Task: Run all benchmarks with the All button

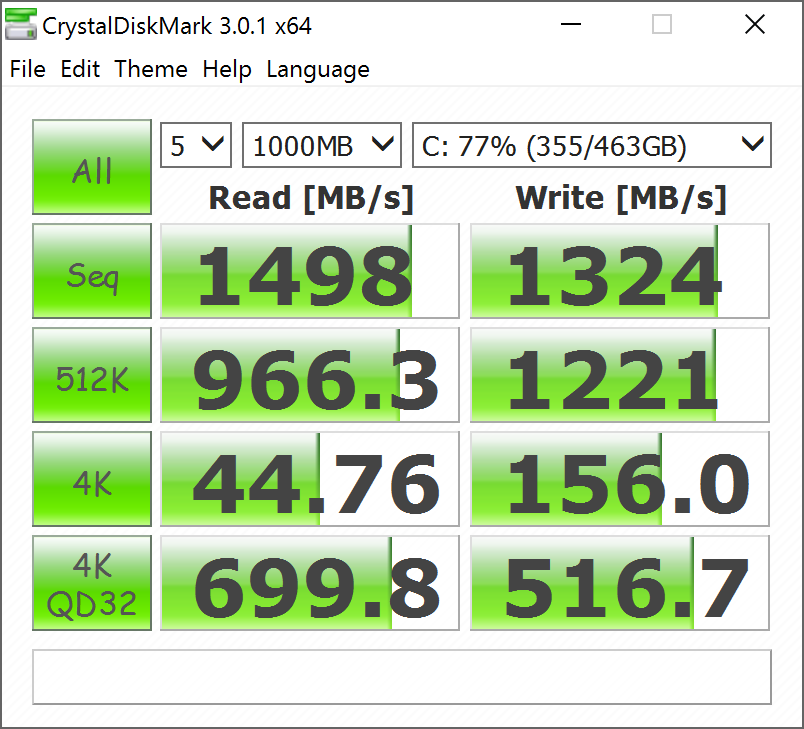Action: point(92,167)
